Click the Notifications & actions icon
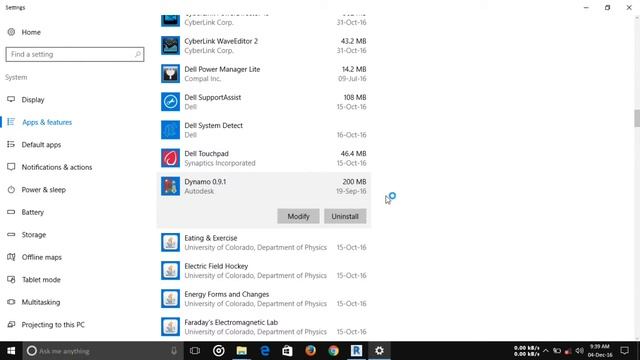Screen dimensions: 640x360 click(x=11, y=167)
